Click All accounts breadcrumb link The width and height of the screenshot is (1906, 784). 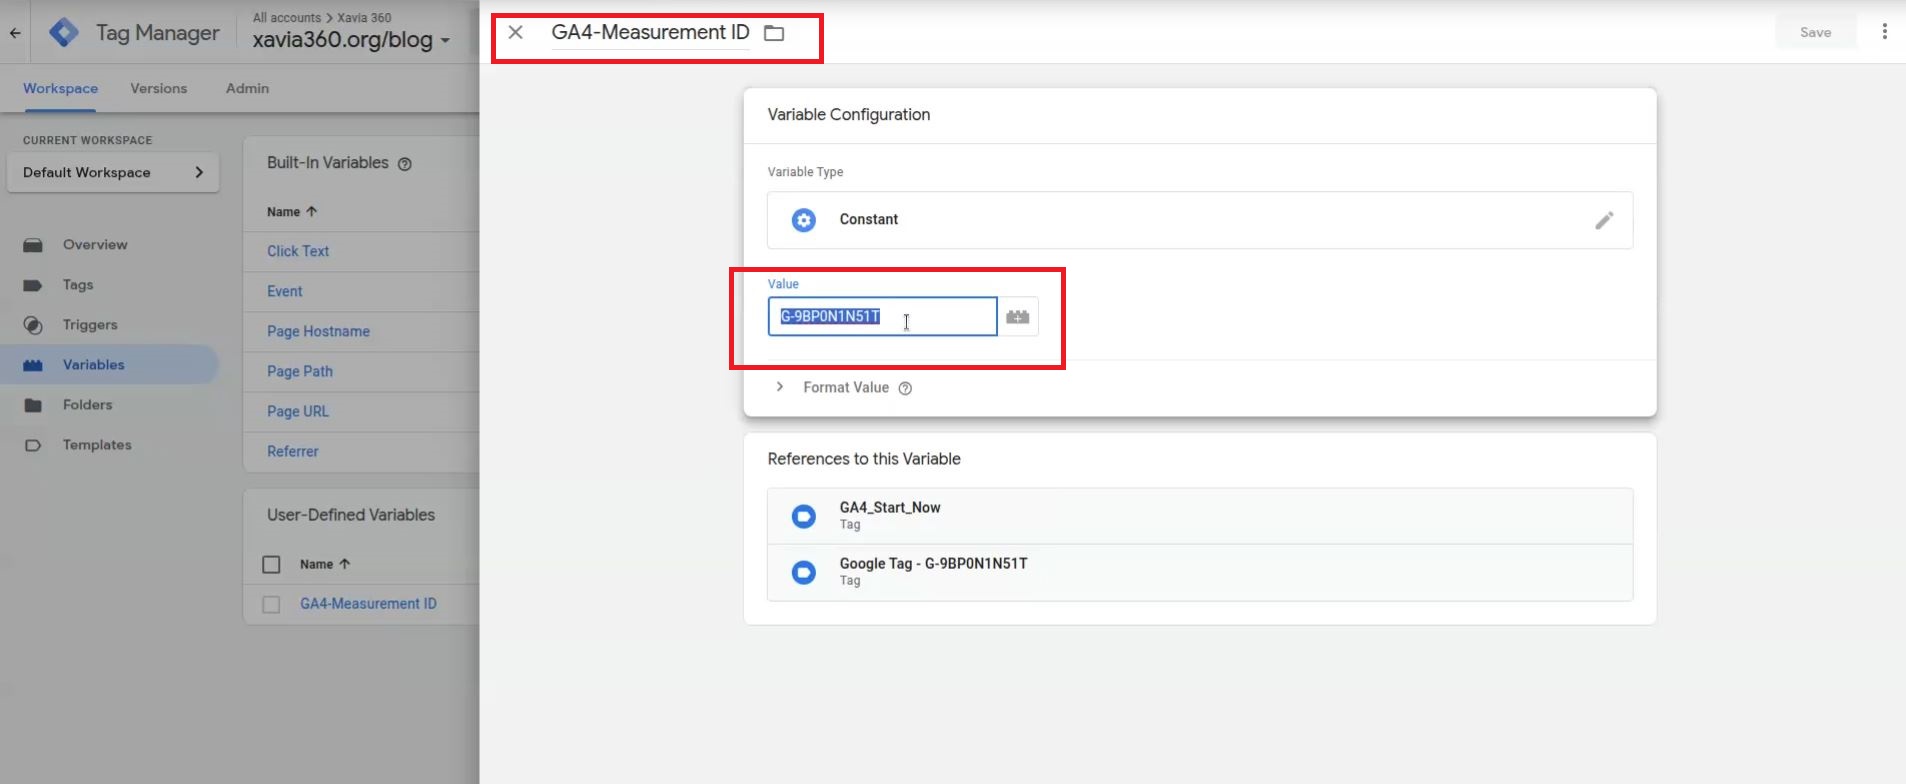point(287,17)
